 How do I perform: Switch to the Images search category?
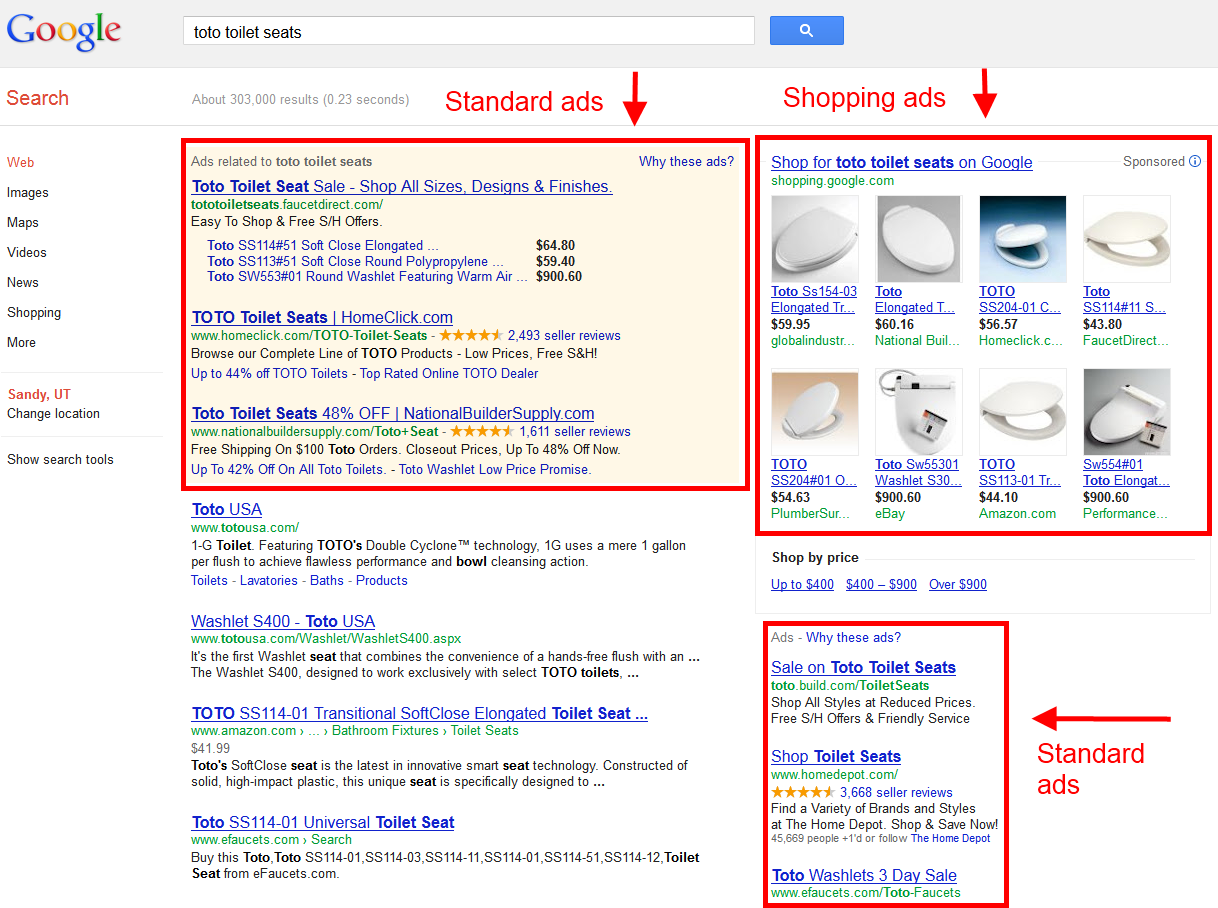click(28, 192)
